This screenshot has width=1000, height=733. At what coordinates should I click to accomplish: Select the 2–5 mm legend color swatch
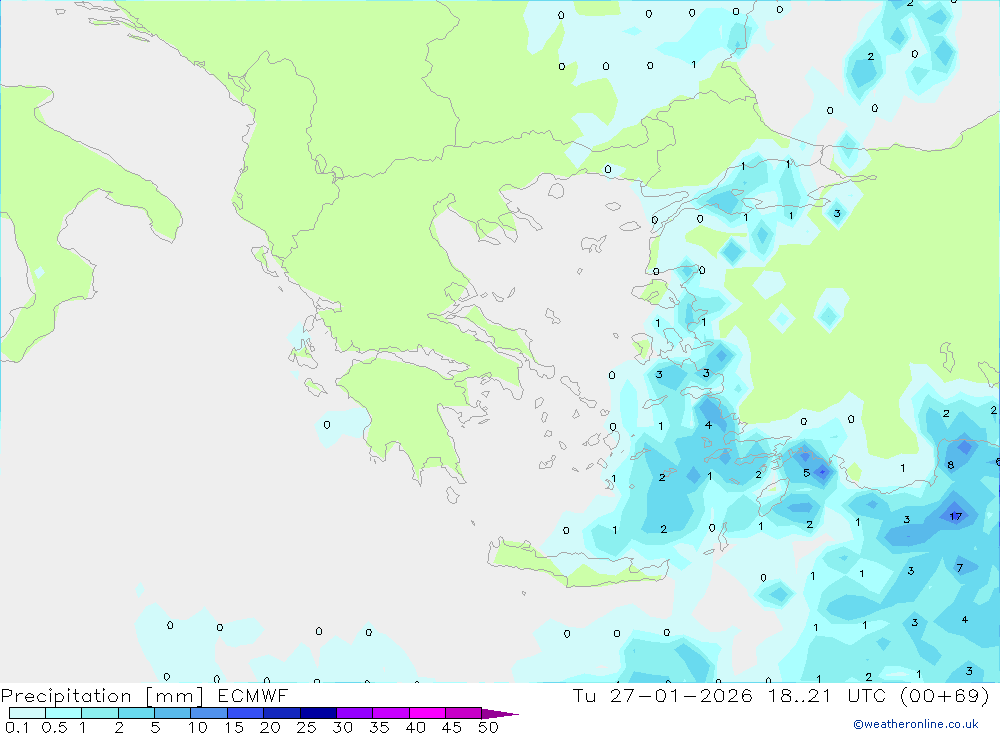[x=136, y=713]
